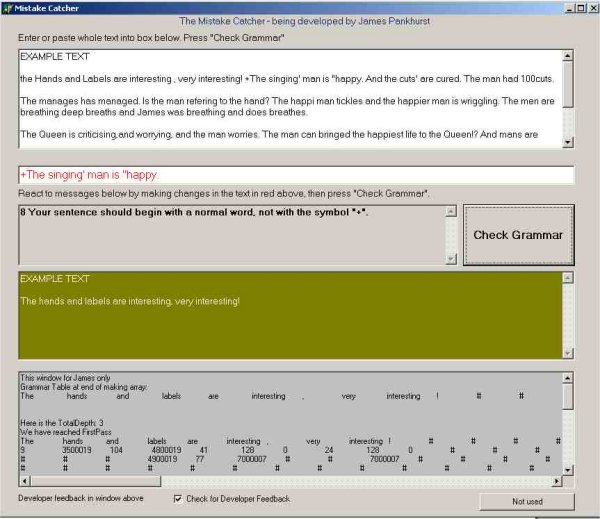
Task: Click the messages box scroll down arrow
Action: pos(451,259)
